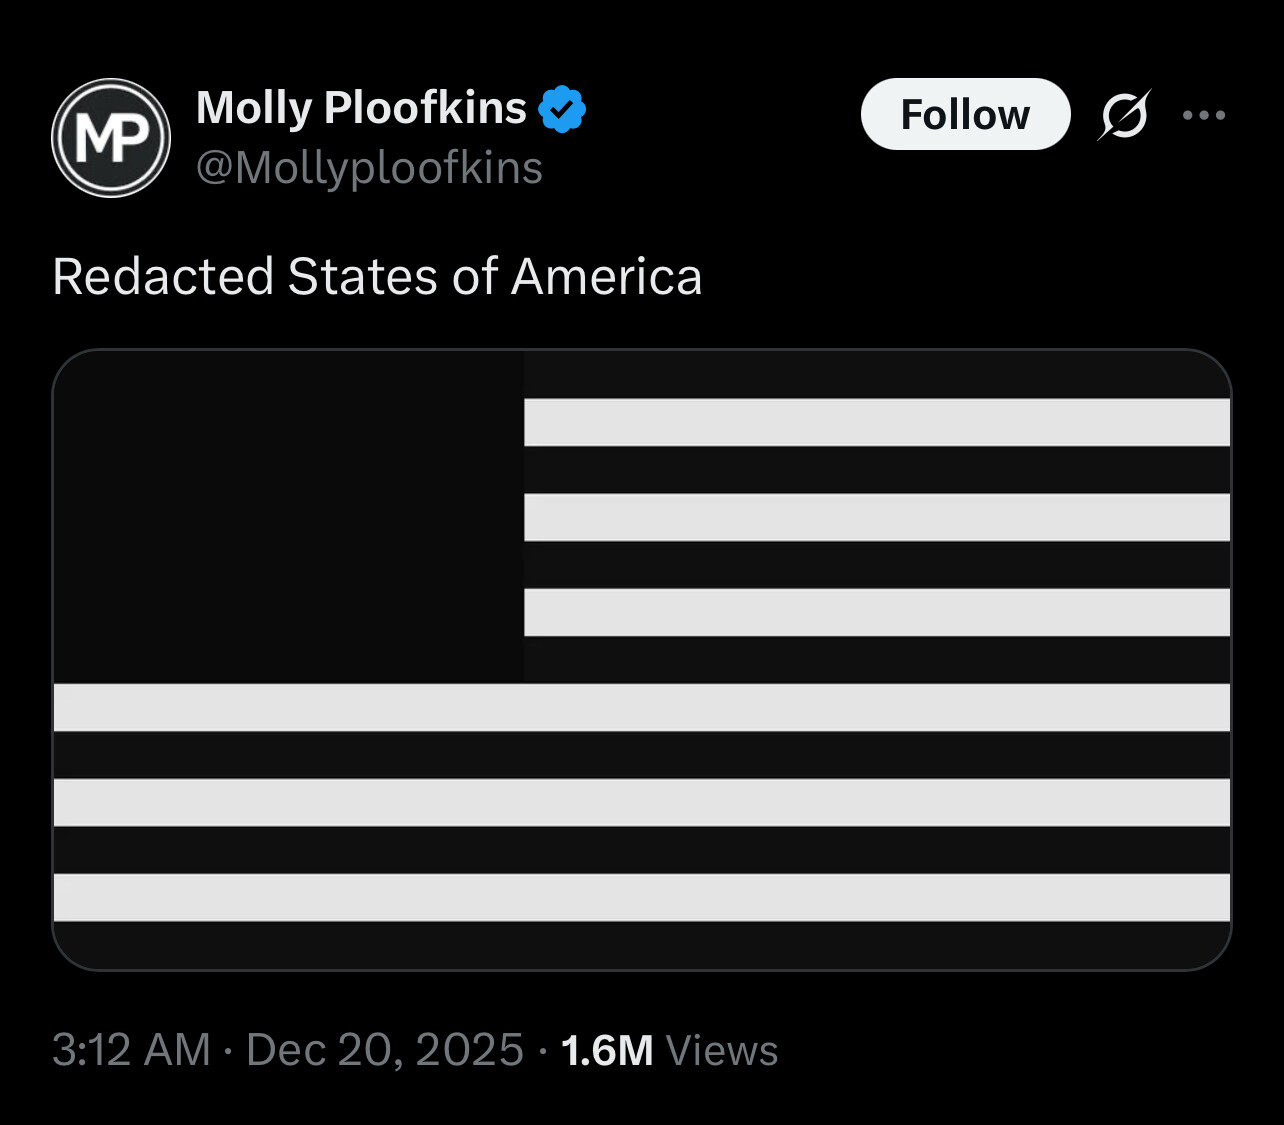The width and height of the screenshot is (1284, 1125).
Task: Open the three-dot more options menu
Action: click(x=1204, y=115)
